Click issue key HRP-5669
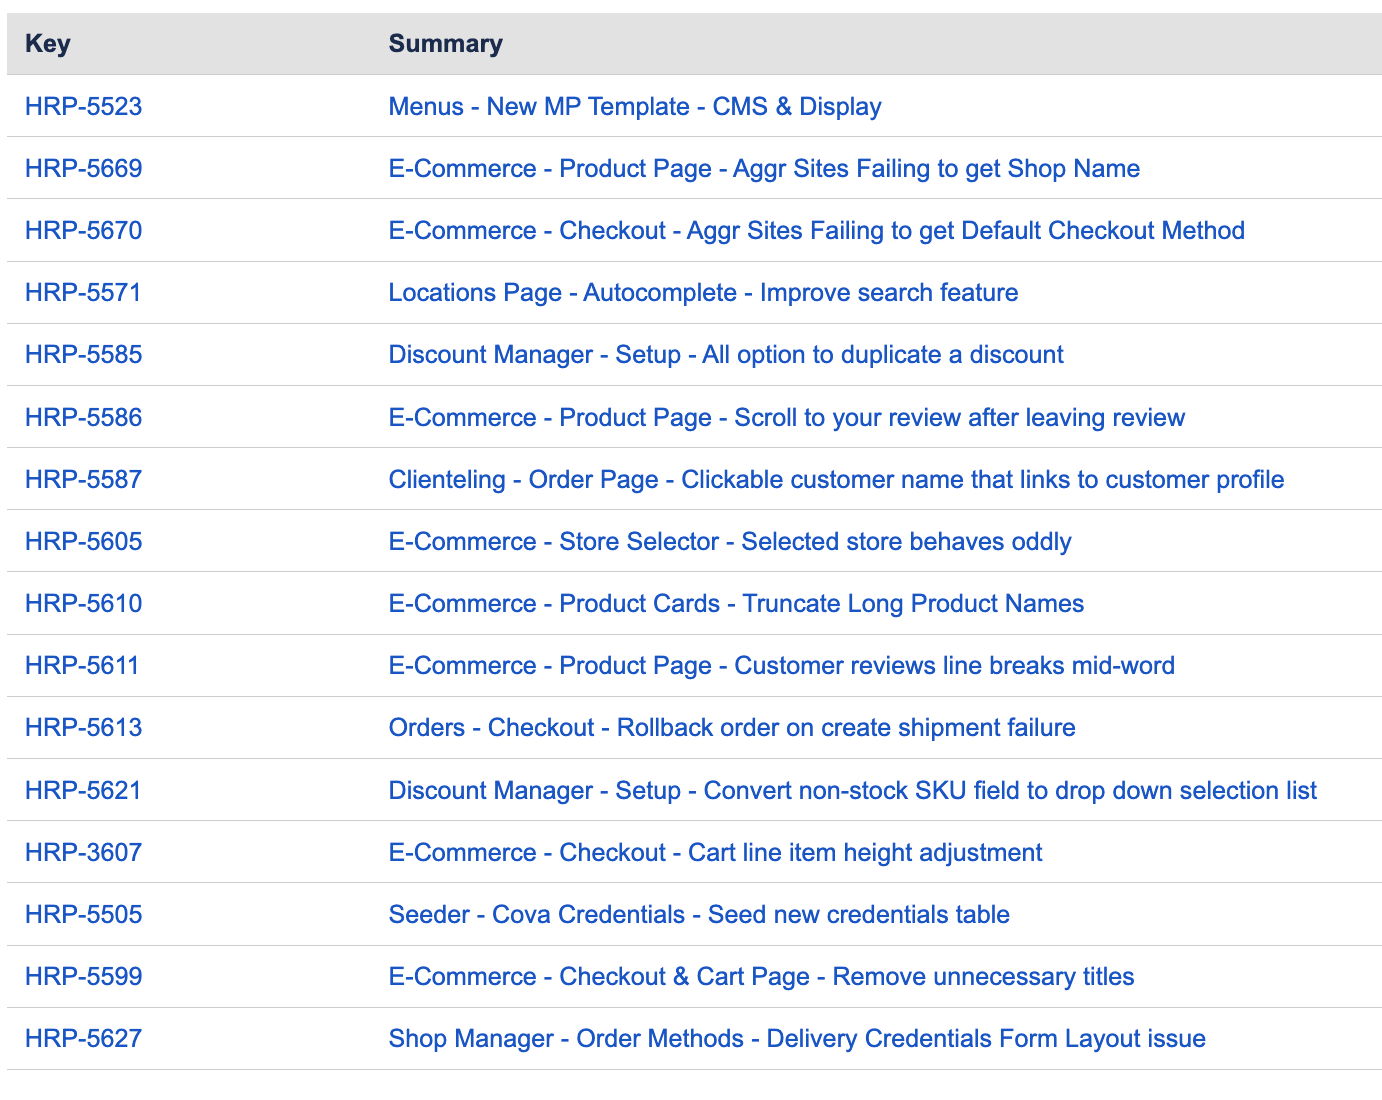 click(x=83, y=168)
